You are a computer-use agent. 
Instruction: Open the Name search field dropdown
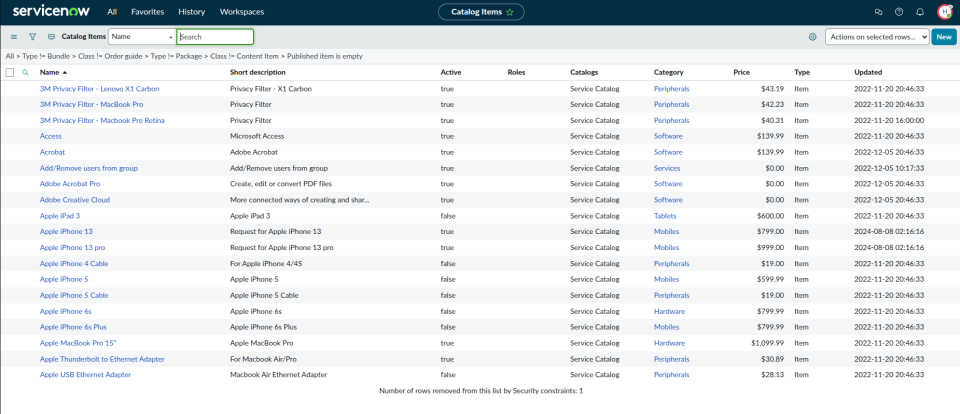tap(142, 37)
